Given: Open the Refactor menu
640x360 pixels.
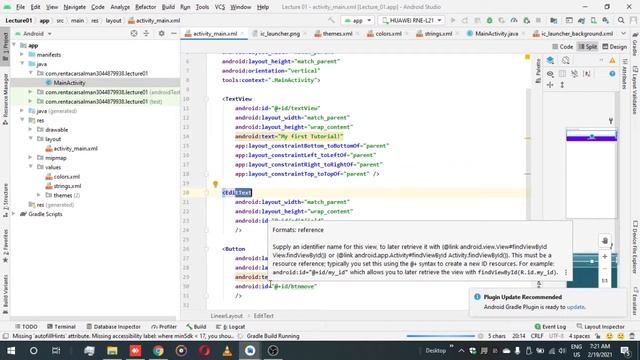Looking at the screenshot, I should pyautogui.click(x=146, y=7).
